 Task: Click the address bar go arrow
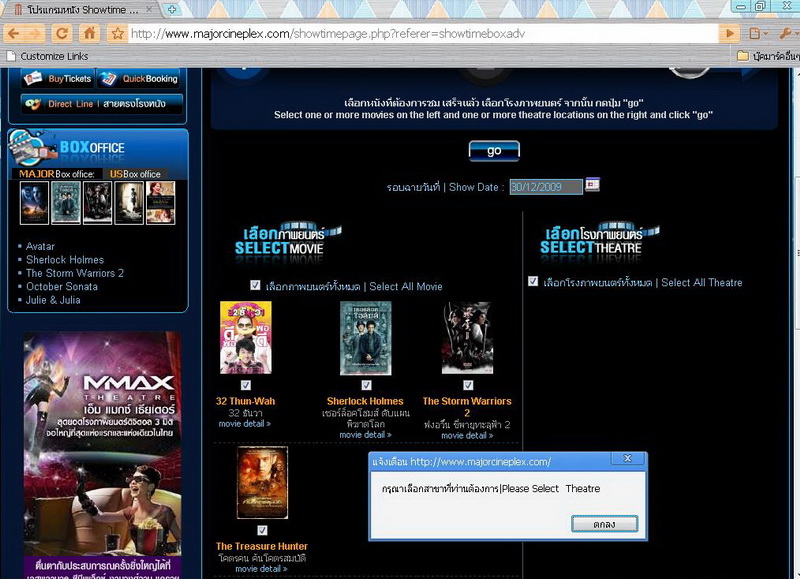pyautogui.click(x=730, y=34)
